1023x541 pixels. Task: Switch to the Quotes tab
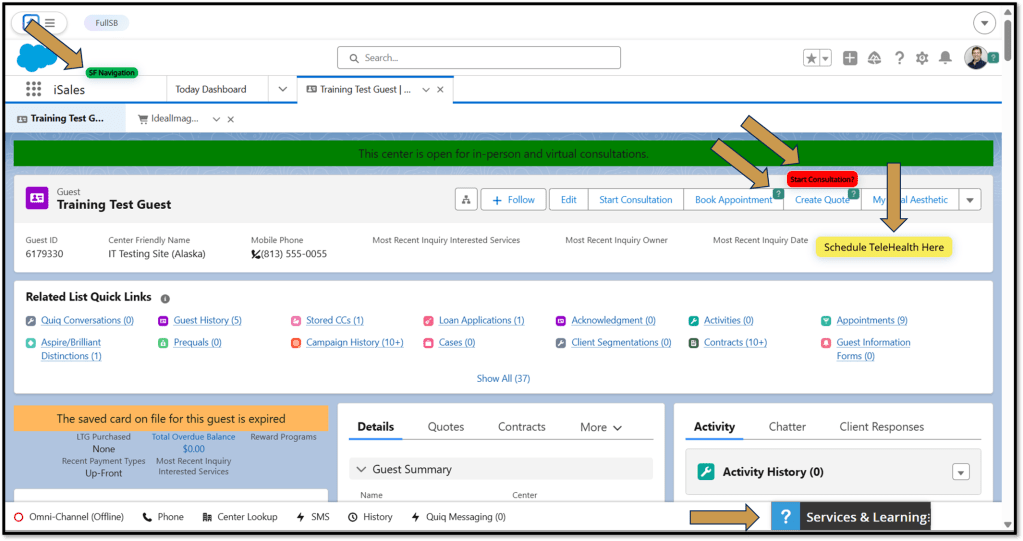(446, 427)
